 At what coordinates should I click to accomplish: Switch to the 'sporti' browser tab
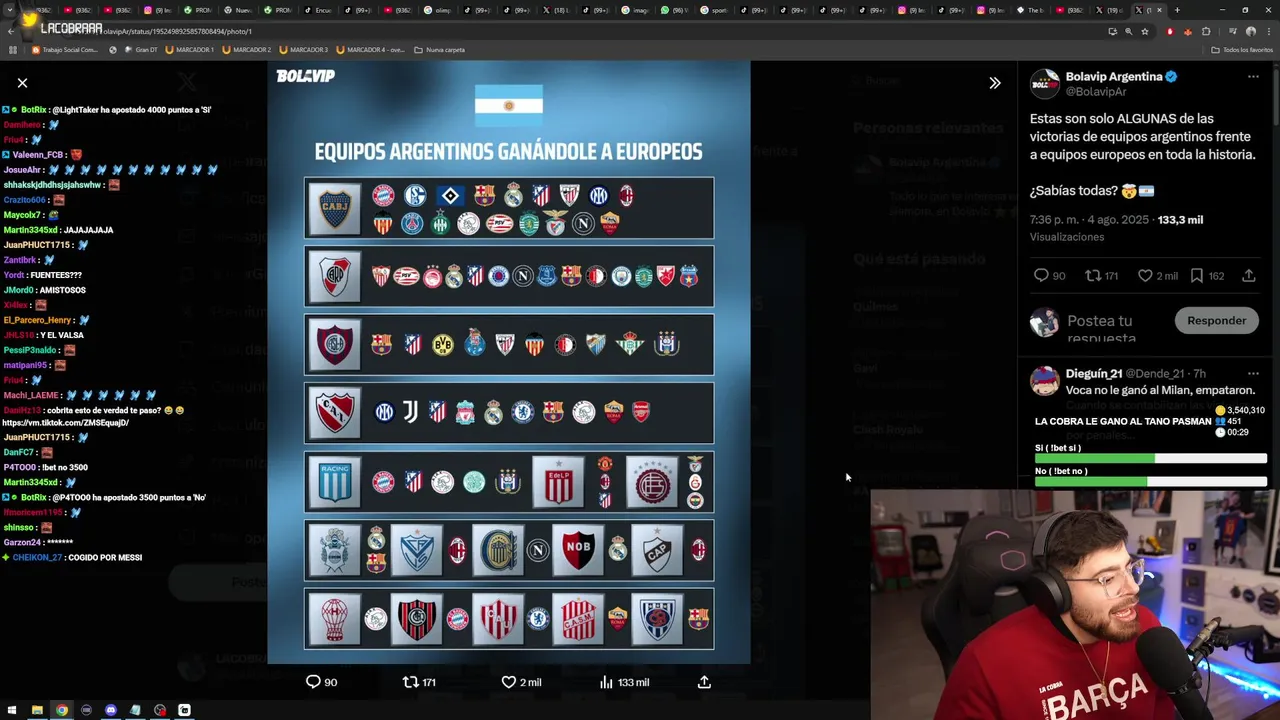pyautogui.click(x=714, y=10)
